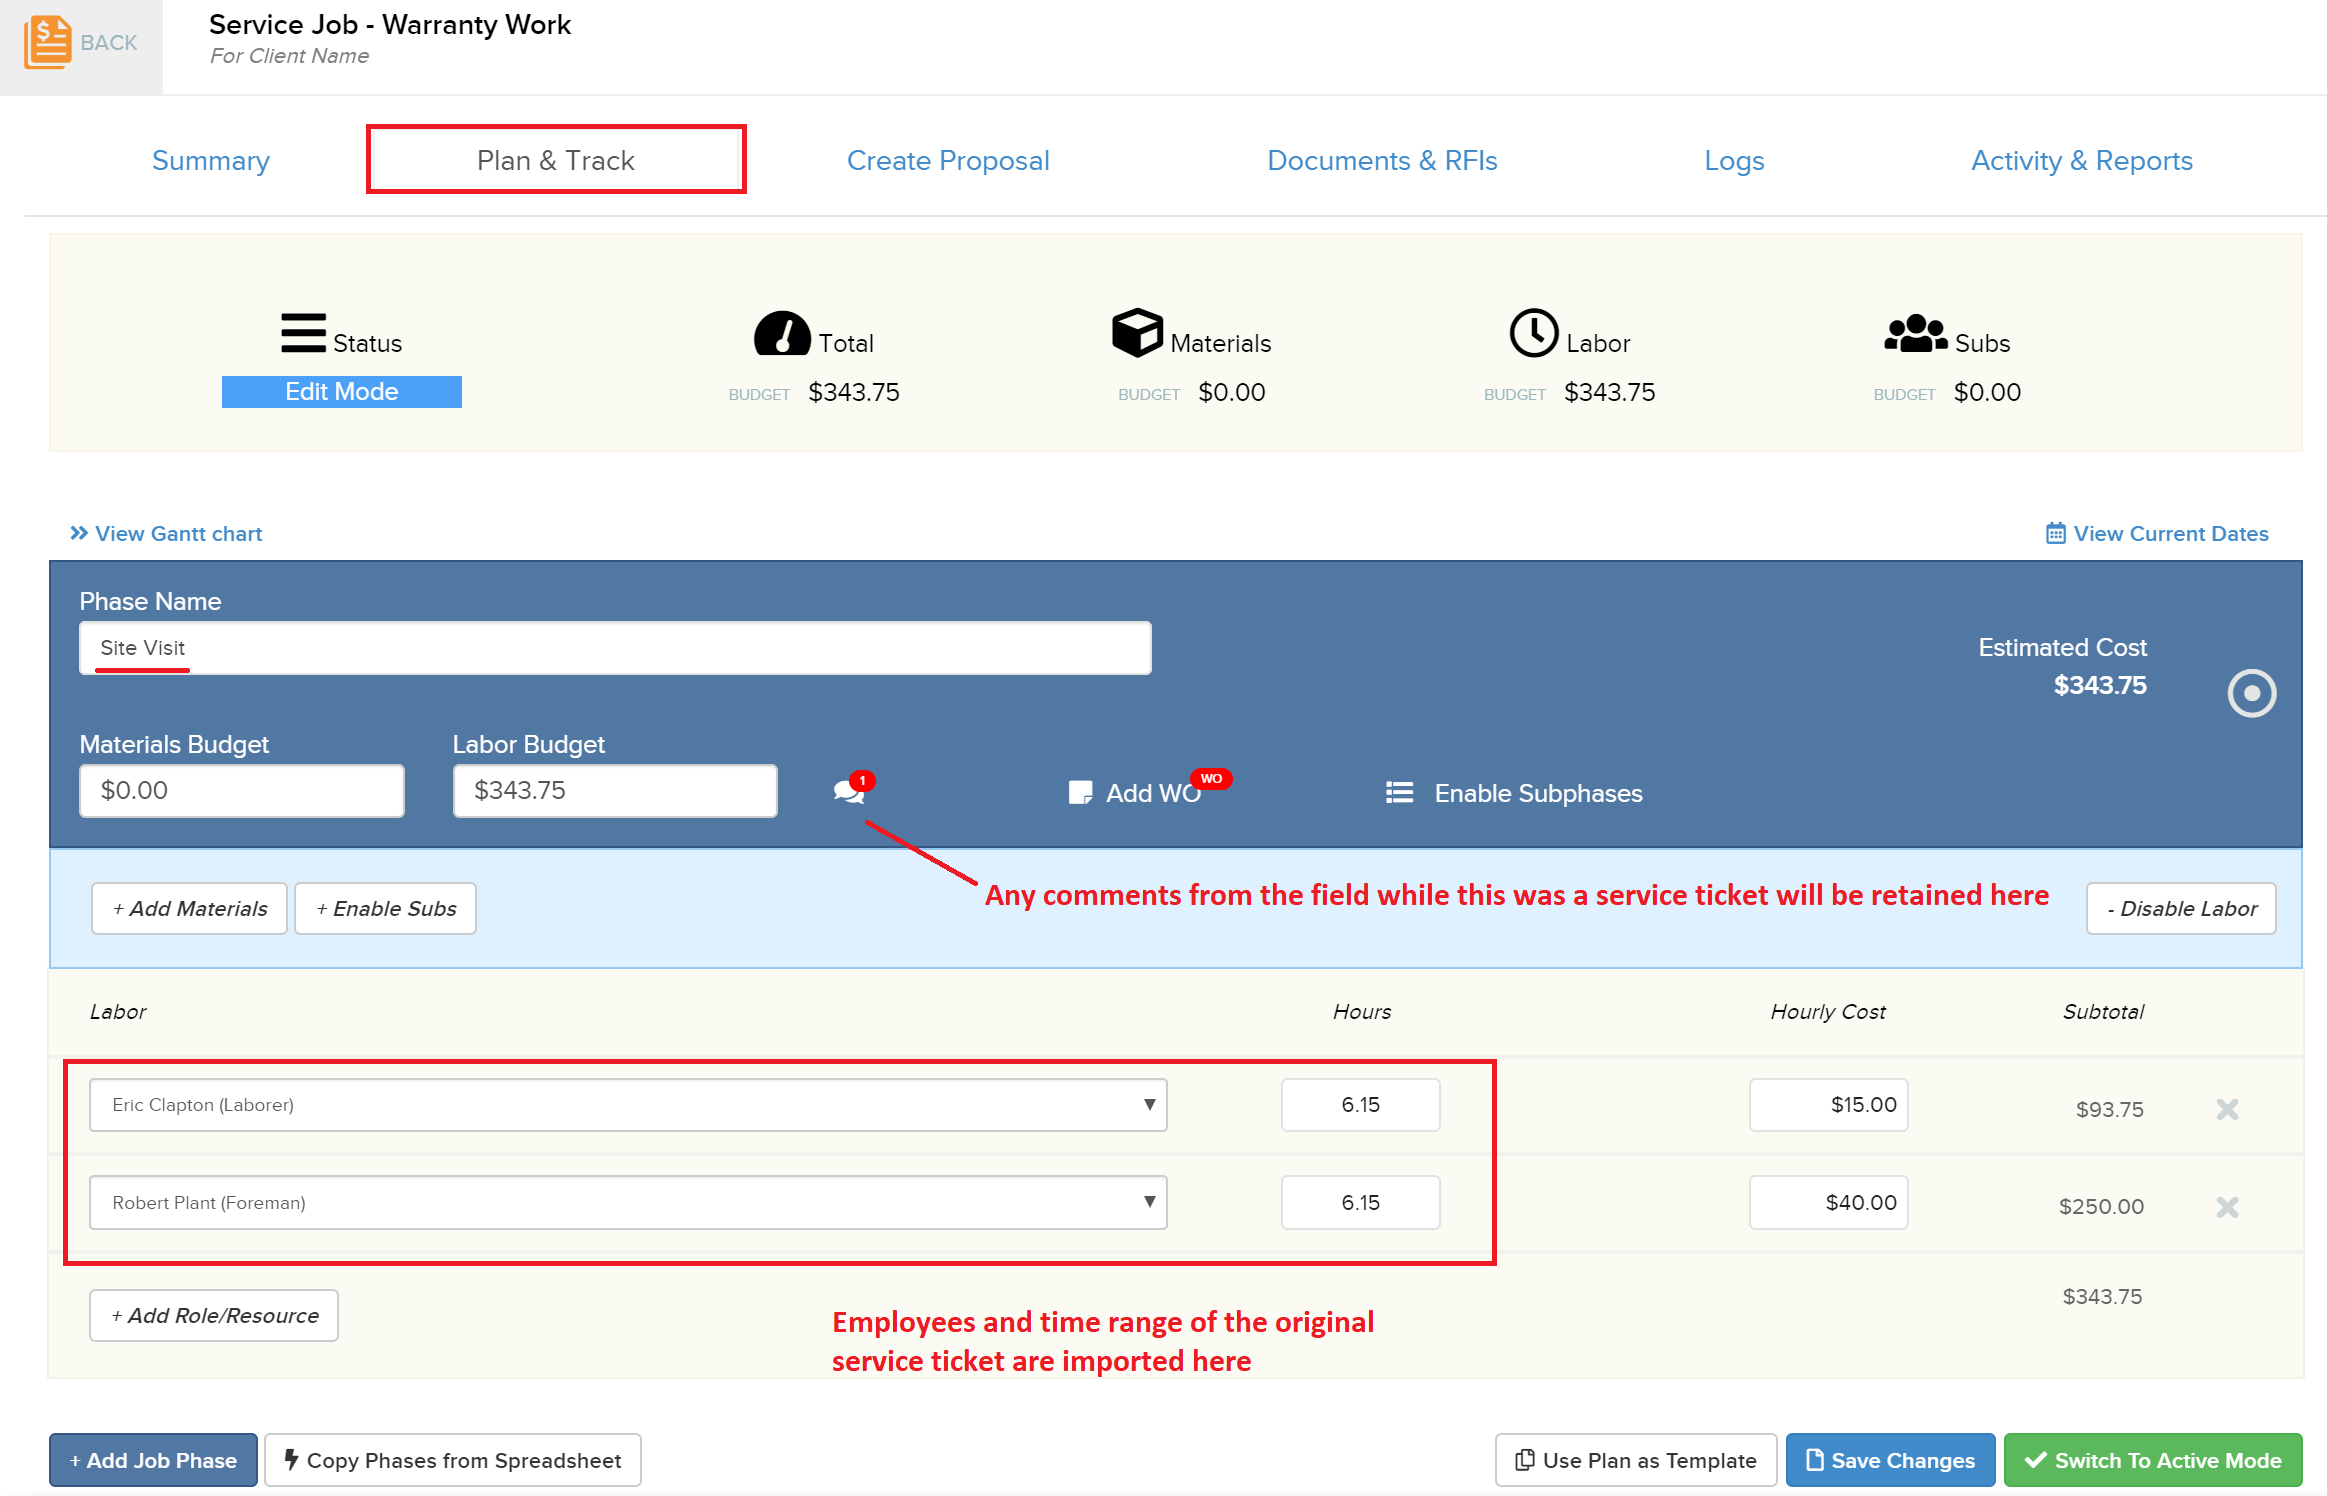Click the orange invoice logo icon
This screenshot has height=1496, width=2327.
point(47,42)
